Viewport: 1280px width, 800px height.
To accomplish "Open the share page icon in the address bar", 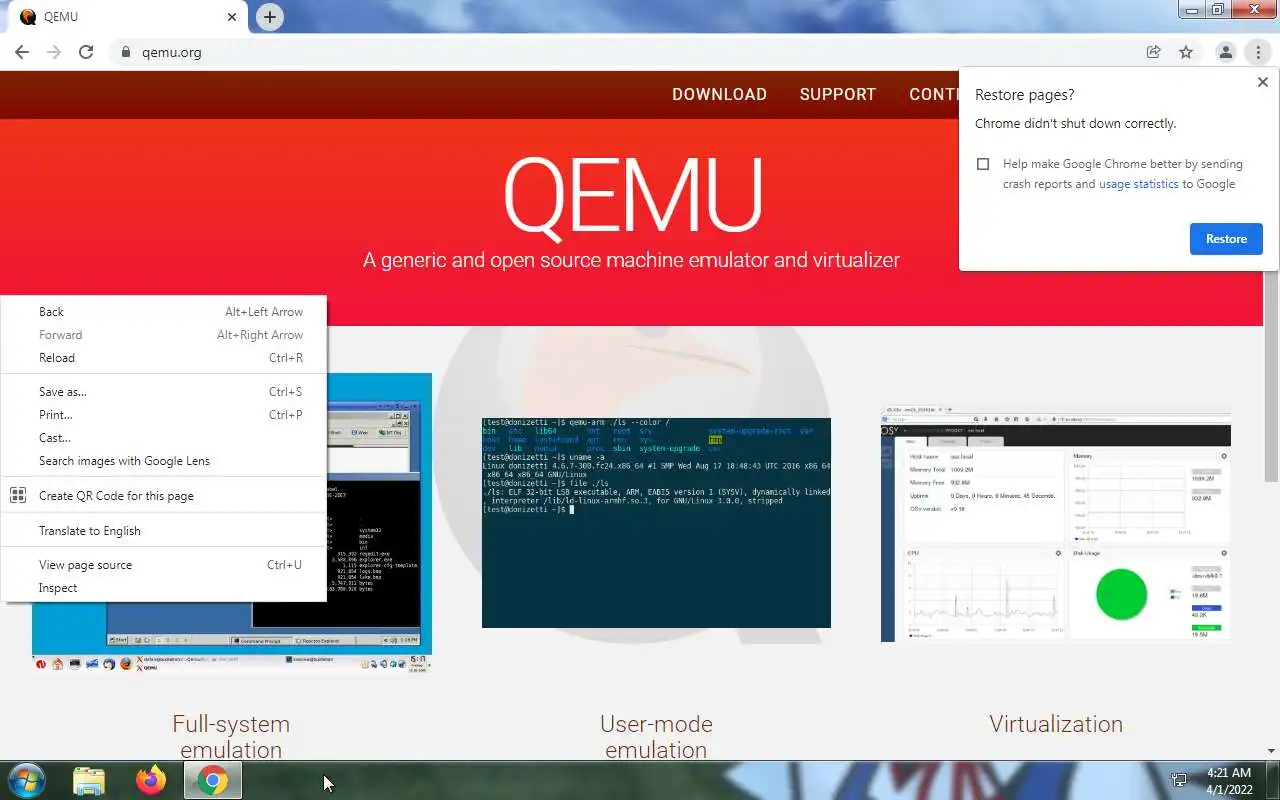I will coord(1154,52).
